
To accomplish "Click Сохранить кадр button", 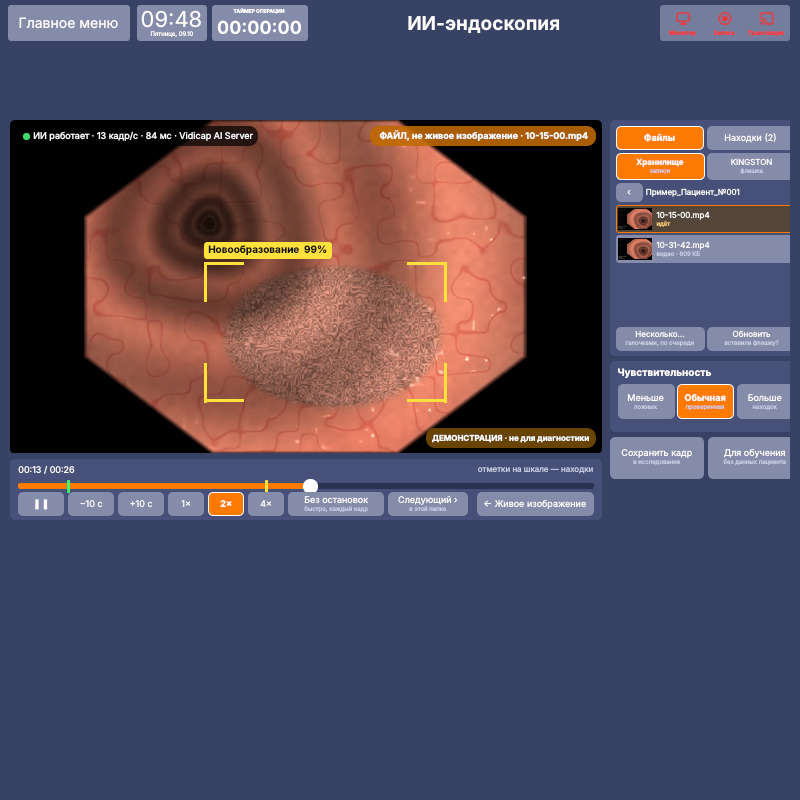I will click(657, 458).
